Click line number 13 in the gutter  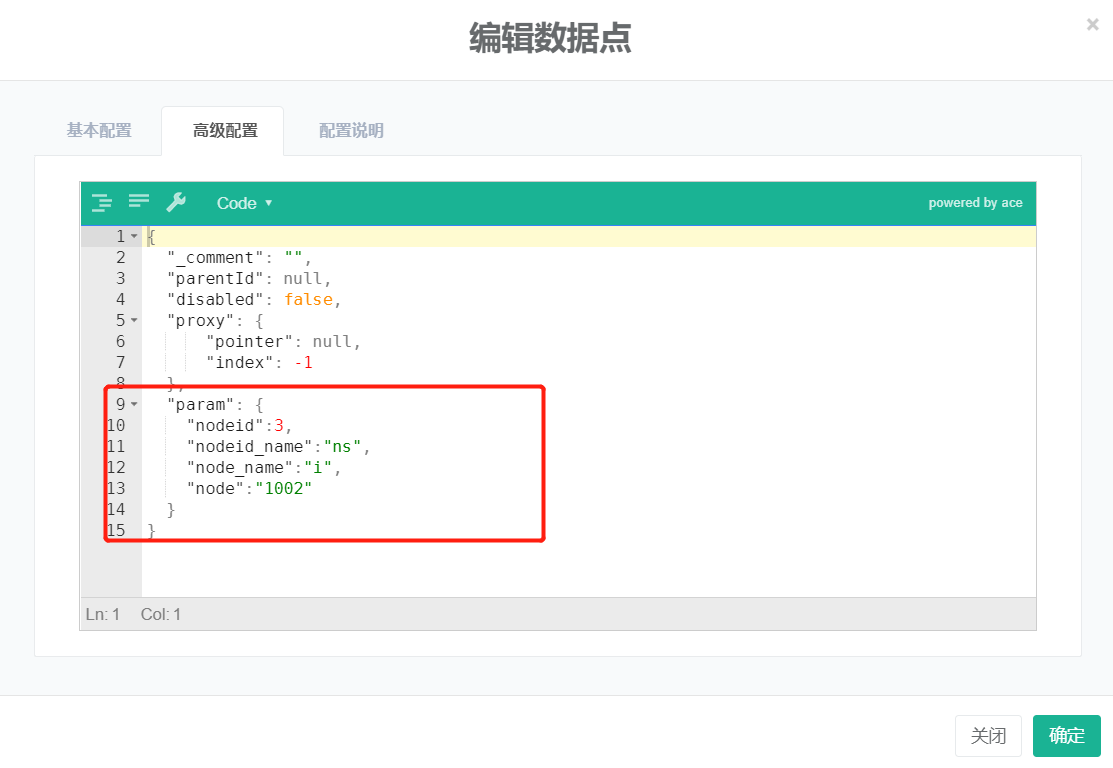pyautogui.click(x=116, y=489)
